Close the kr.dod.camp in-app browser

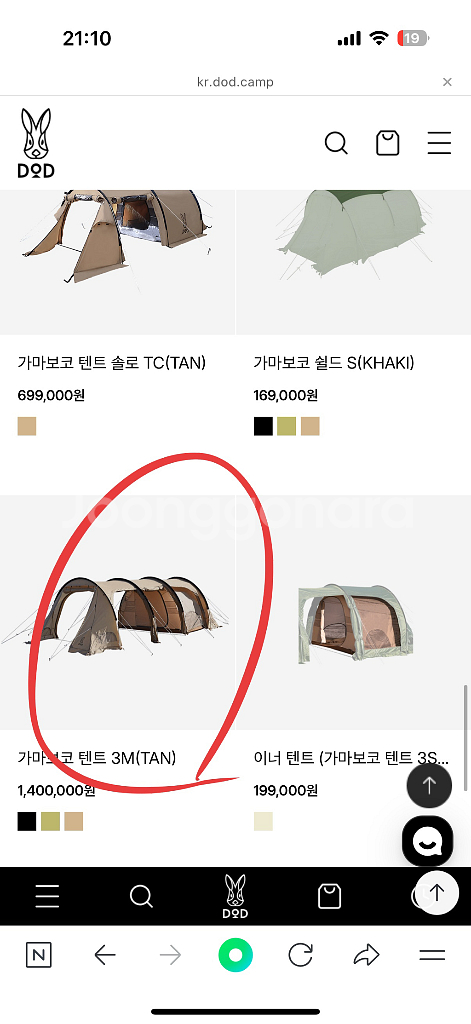[447, 82]
